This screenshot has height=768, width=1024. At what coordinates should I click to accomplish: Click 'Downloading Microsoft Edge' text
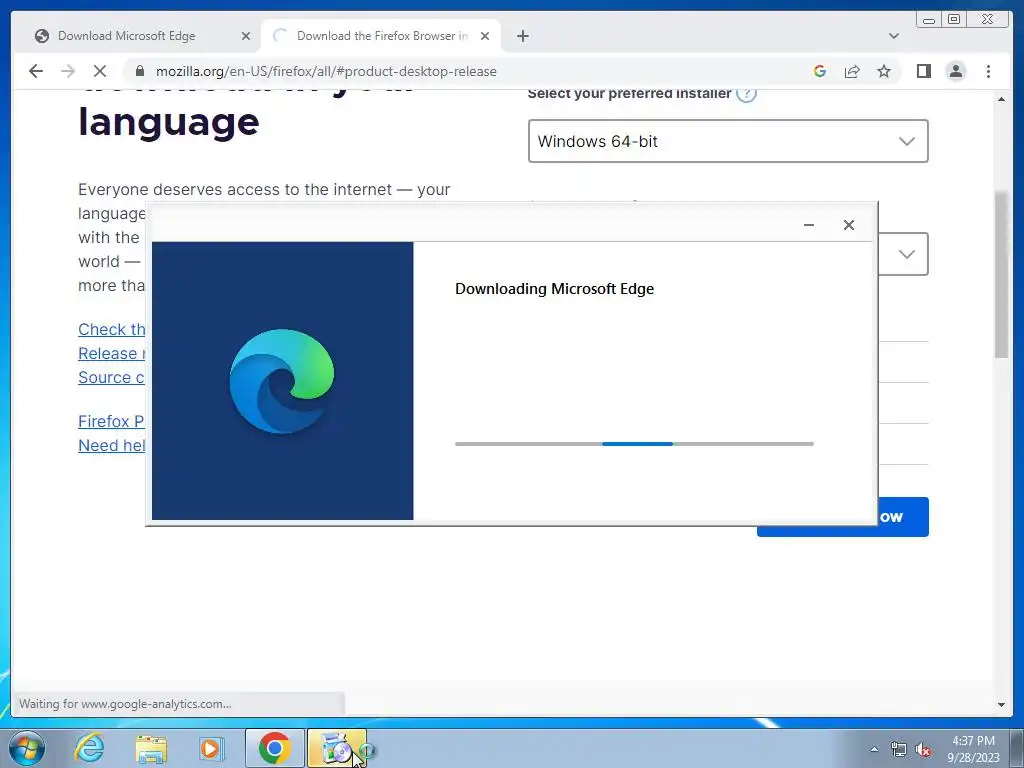tap(554, 289)
